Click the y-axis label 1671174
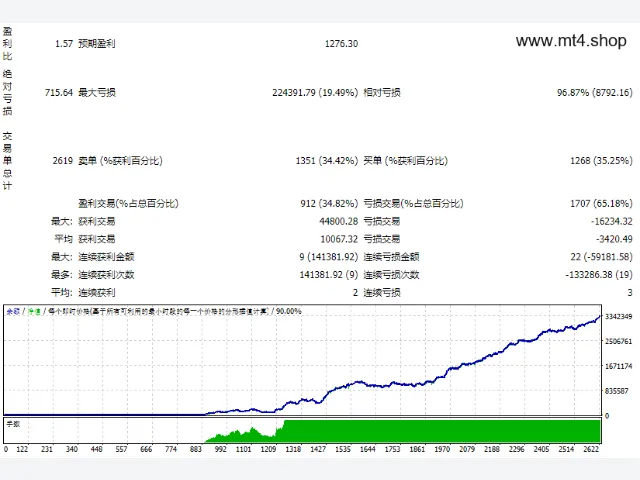The width and height of the screenshot is (640, 480). tap(618, 366)
